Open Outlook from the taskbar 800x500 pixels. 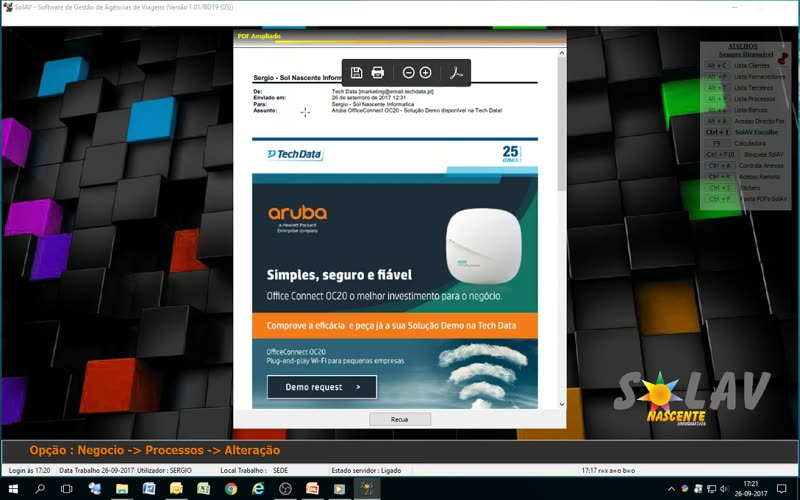coord(177,489)
